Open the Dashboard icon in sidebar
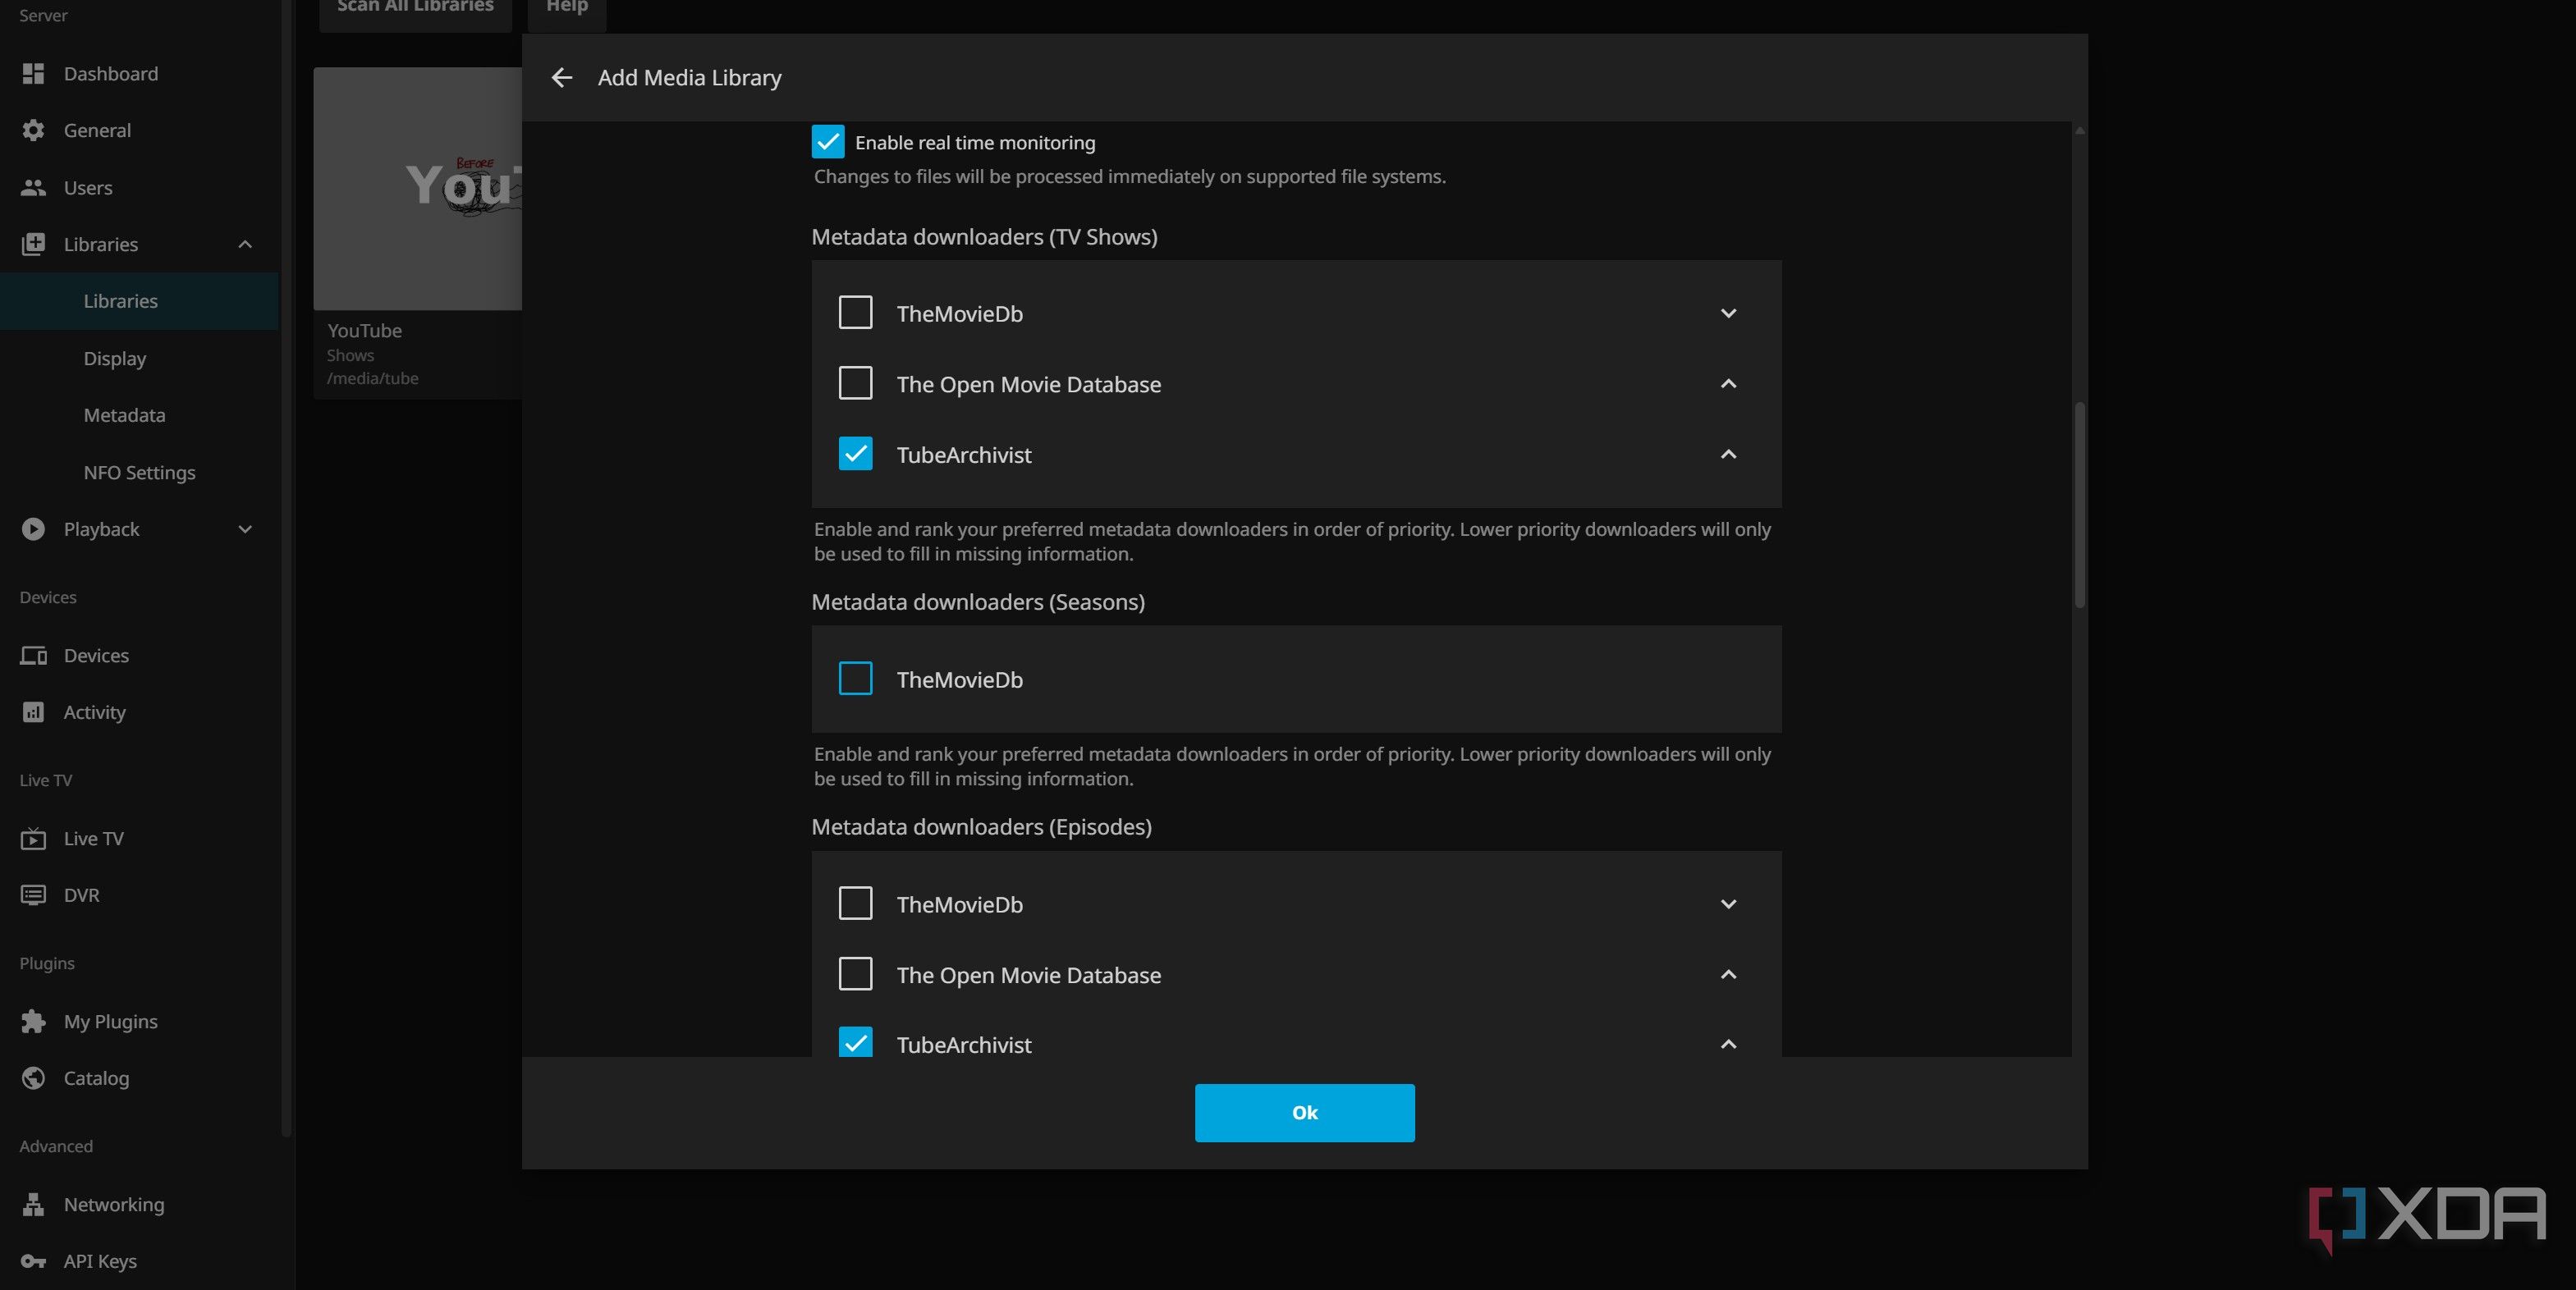2576x1290 pixels. [x=33, y=74]
